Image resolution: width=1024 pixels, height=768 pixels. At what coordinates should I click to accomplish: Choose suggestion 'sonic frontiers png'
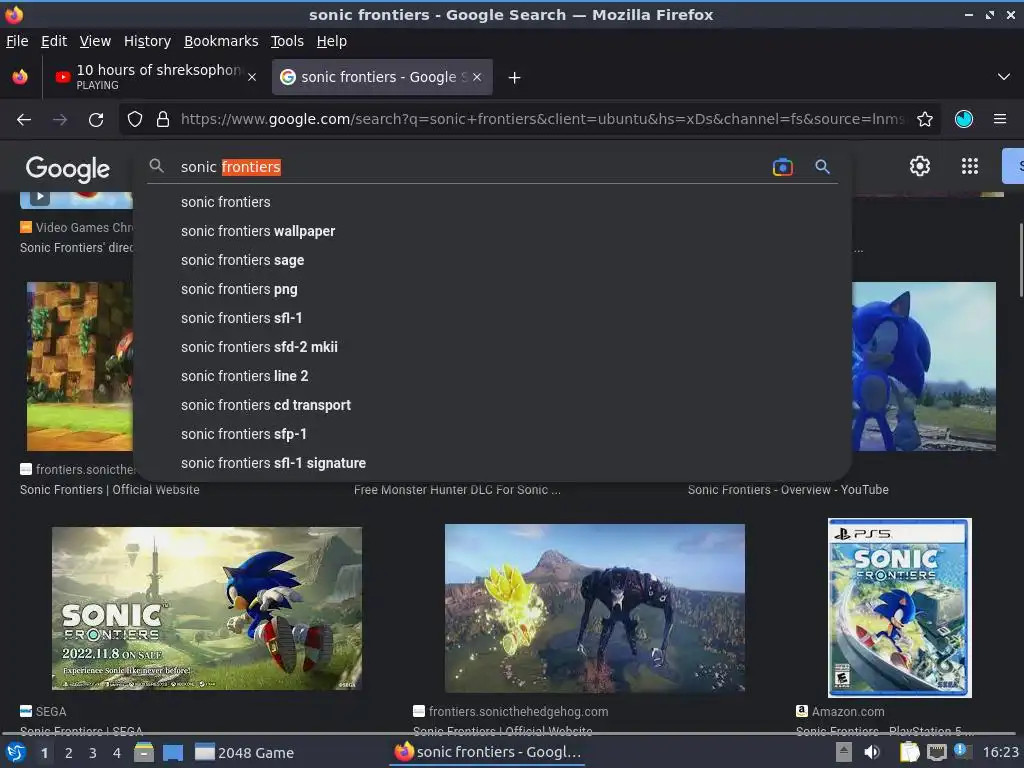tap(492, 289)
